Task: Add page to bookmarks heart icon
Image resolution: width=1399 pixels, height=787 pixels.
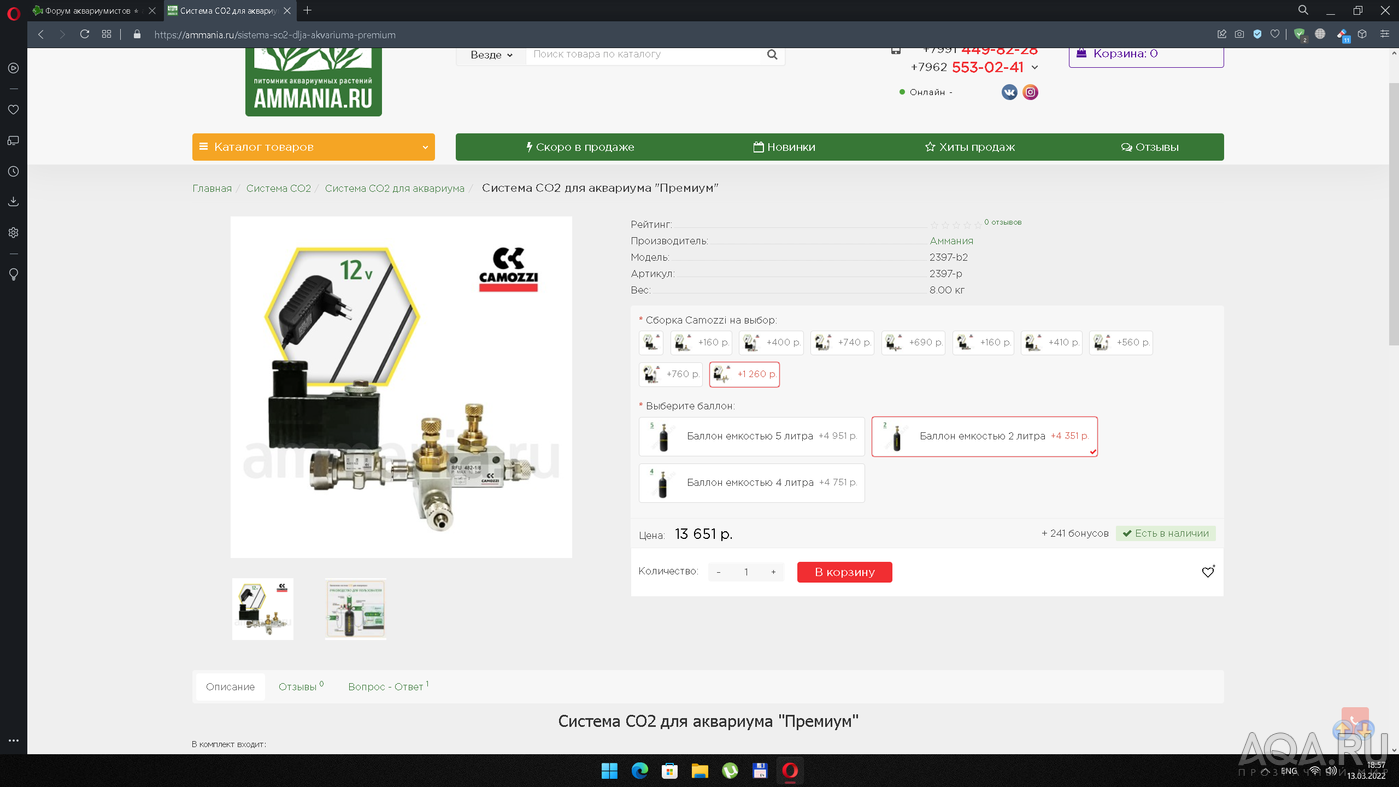Action: click(1275, 34)
